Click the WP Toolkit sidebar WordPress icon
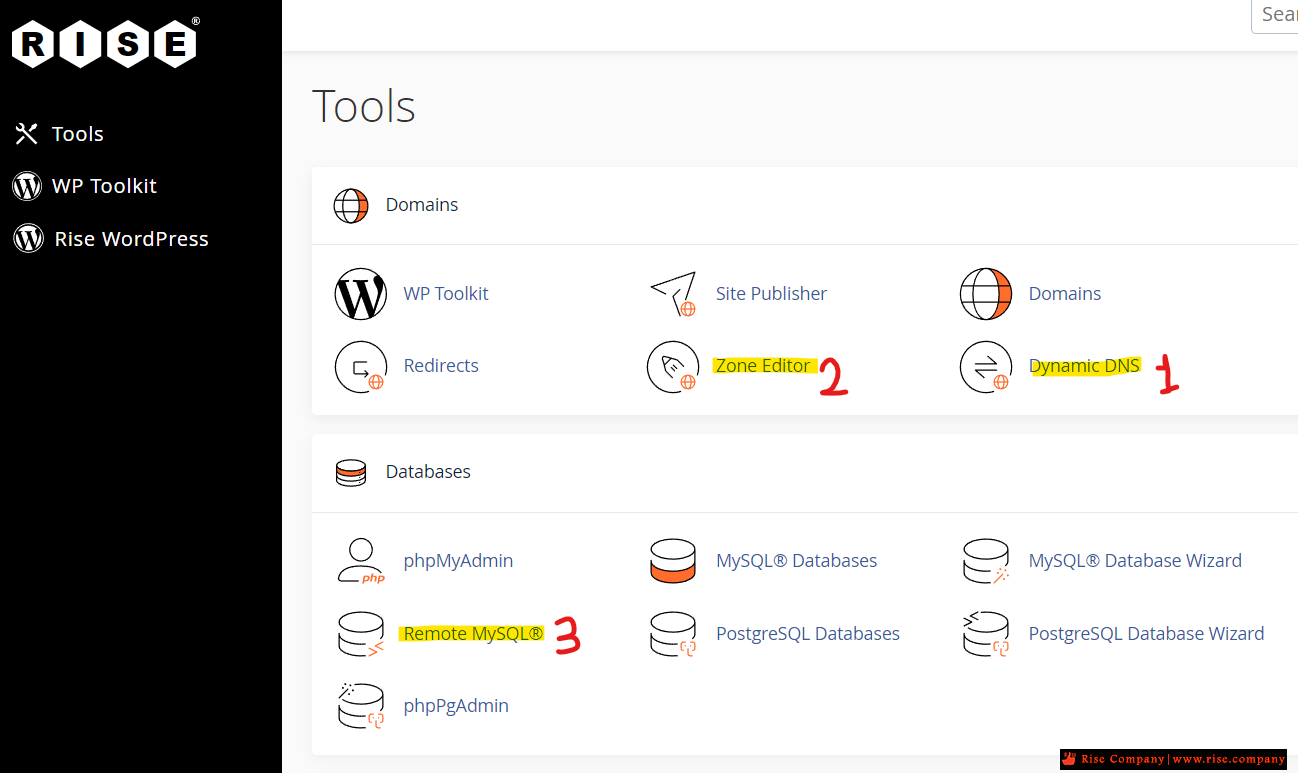Screen dimensions: 1298x773 tap(27, 186)
